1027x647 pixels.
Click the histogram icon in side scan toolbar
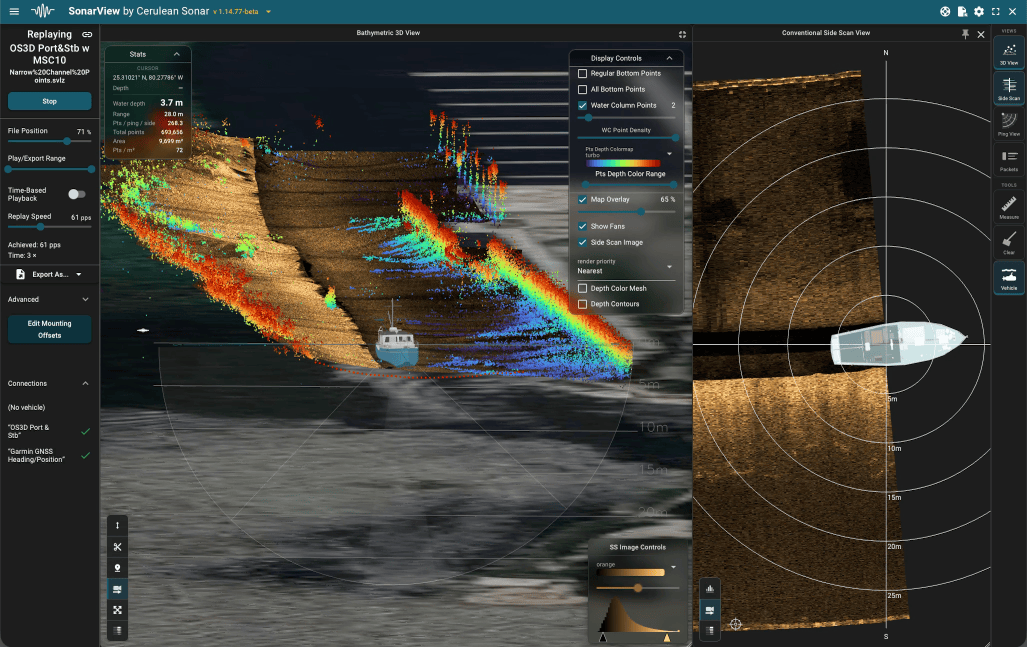[710, 589]
